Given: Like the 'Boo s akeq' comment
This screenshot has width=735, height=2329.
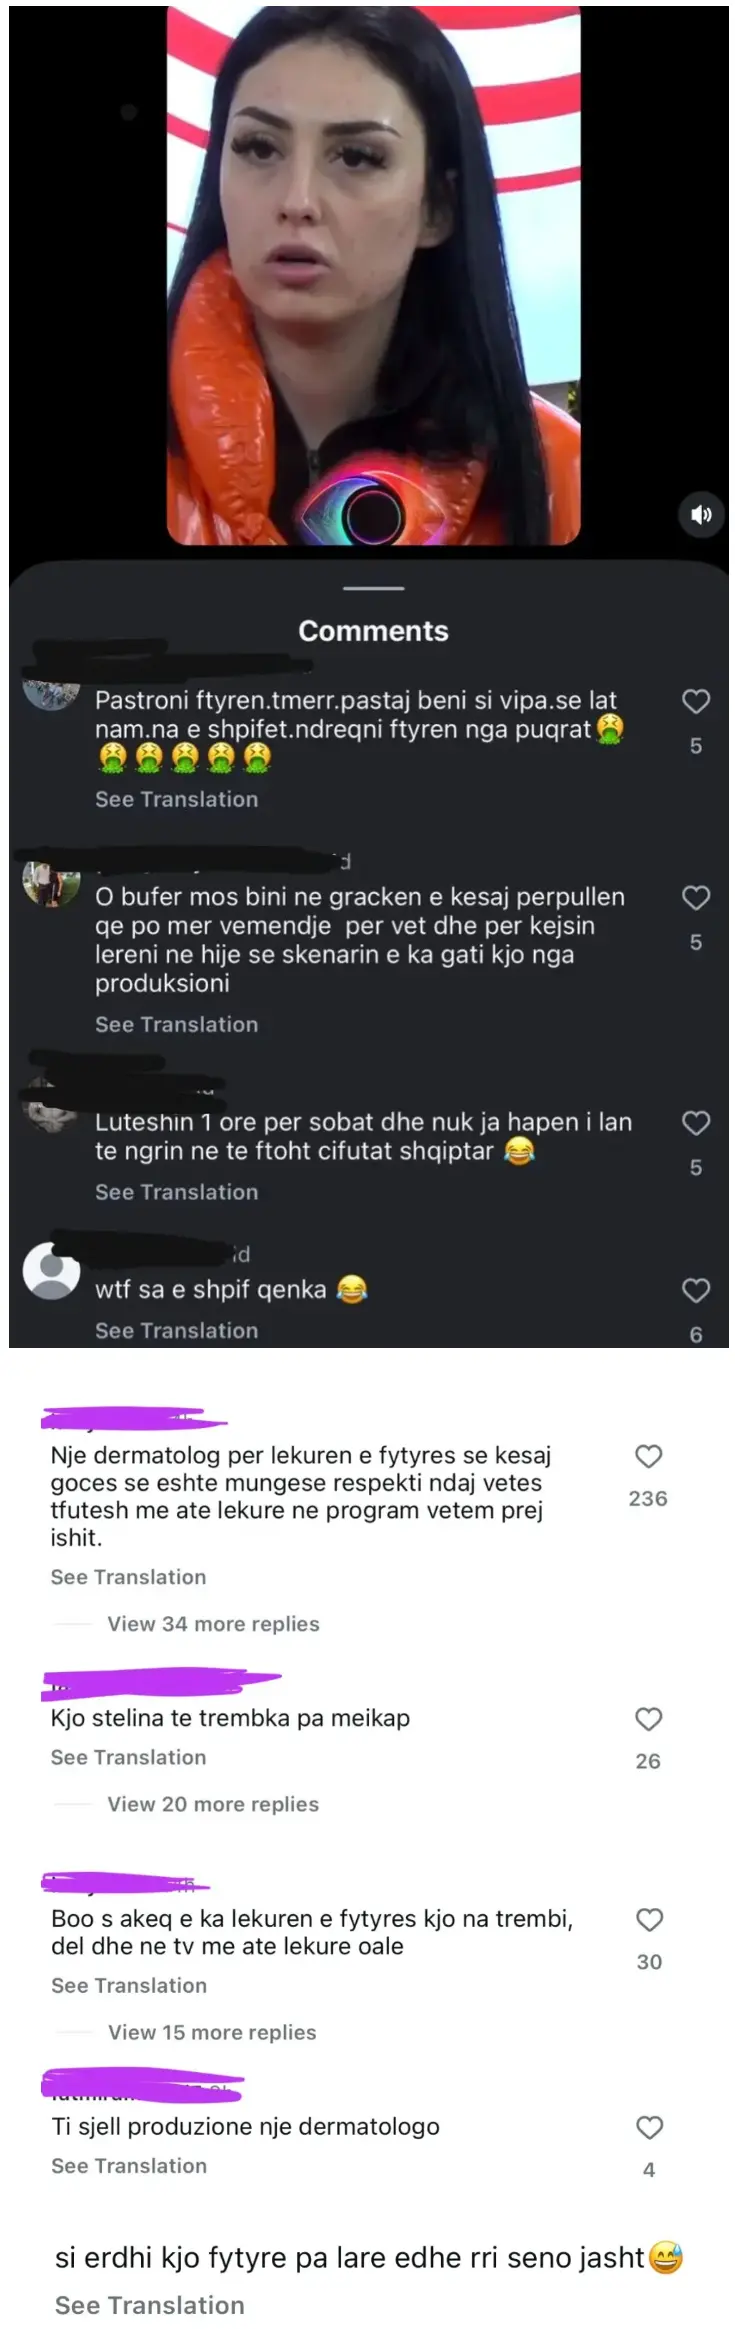Looking at the screenshot, I should 650,1920.
